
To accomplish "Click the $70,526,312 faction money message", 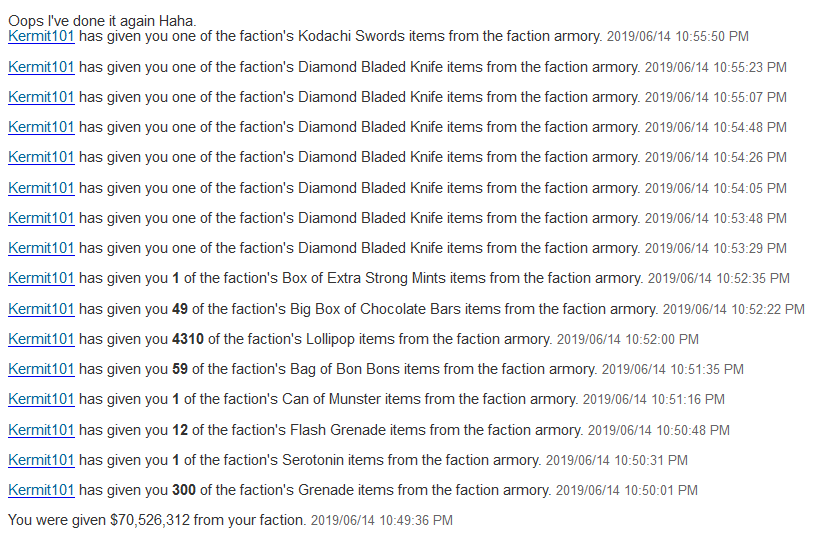I will (157, 520).
